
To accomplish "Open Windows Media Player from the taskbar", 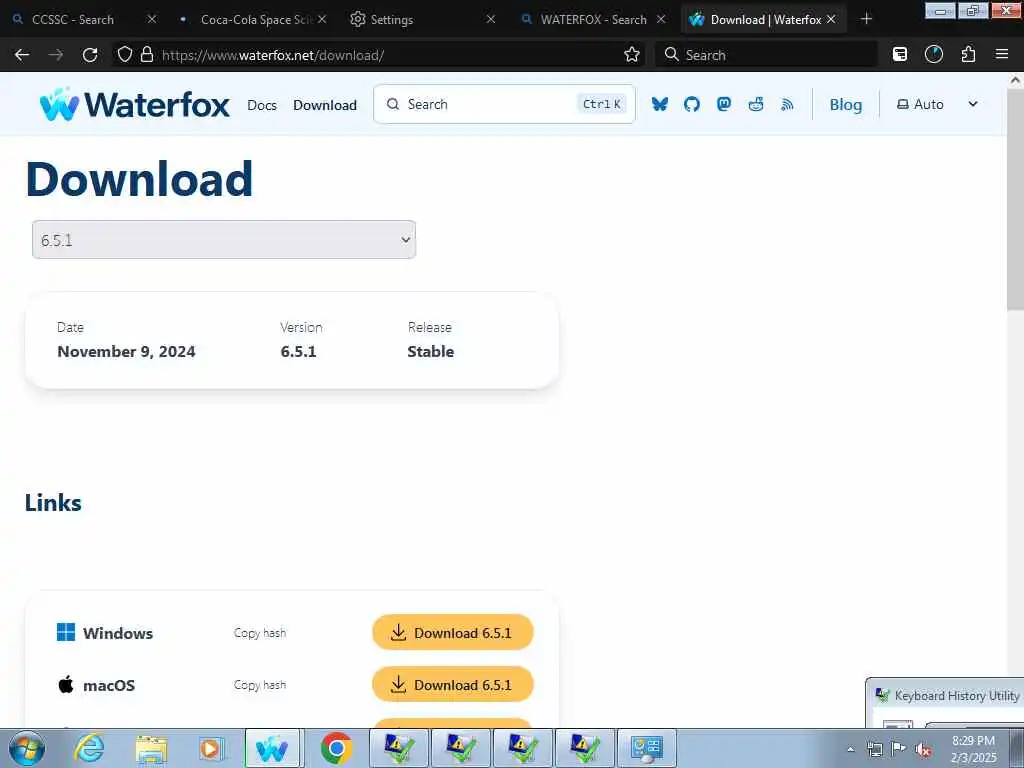I will [211, 748].
